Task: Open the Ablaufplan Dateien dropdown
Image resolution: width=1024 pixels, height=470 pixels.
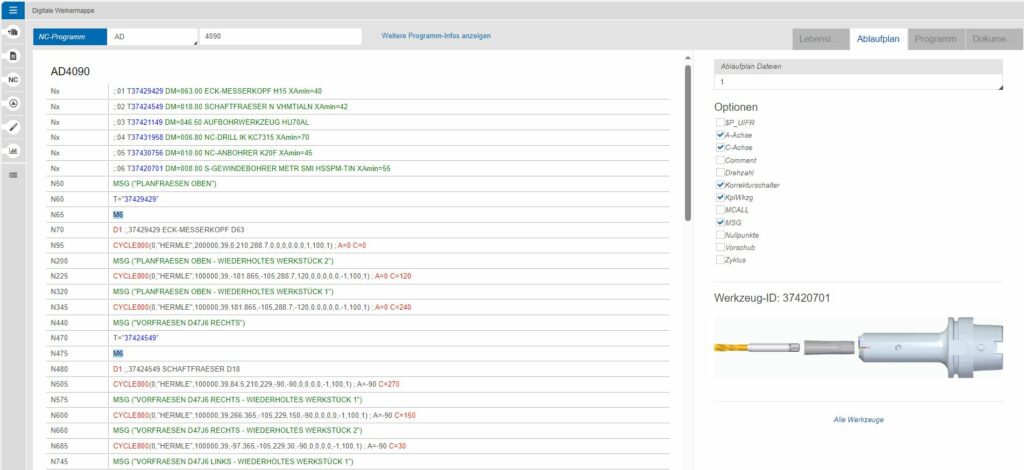Action: [859, 82]
